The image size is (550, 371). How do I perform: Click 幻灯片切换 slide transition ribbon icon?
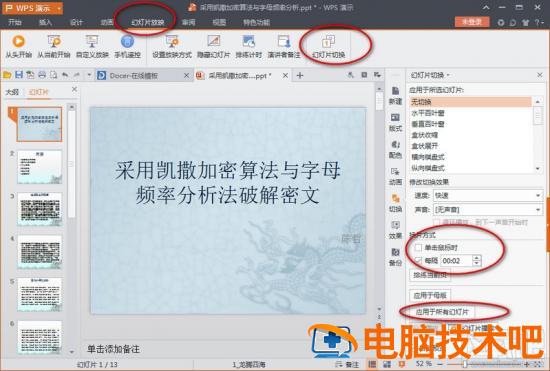pos(328,41)
